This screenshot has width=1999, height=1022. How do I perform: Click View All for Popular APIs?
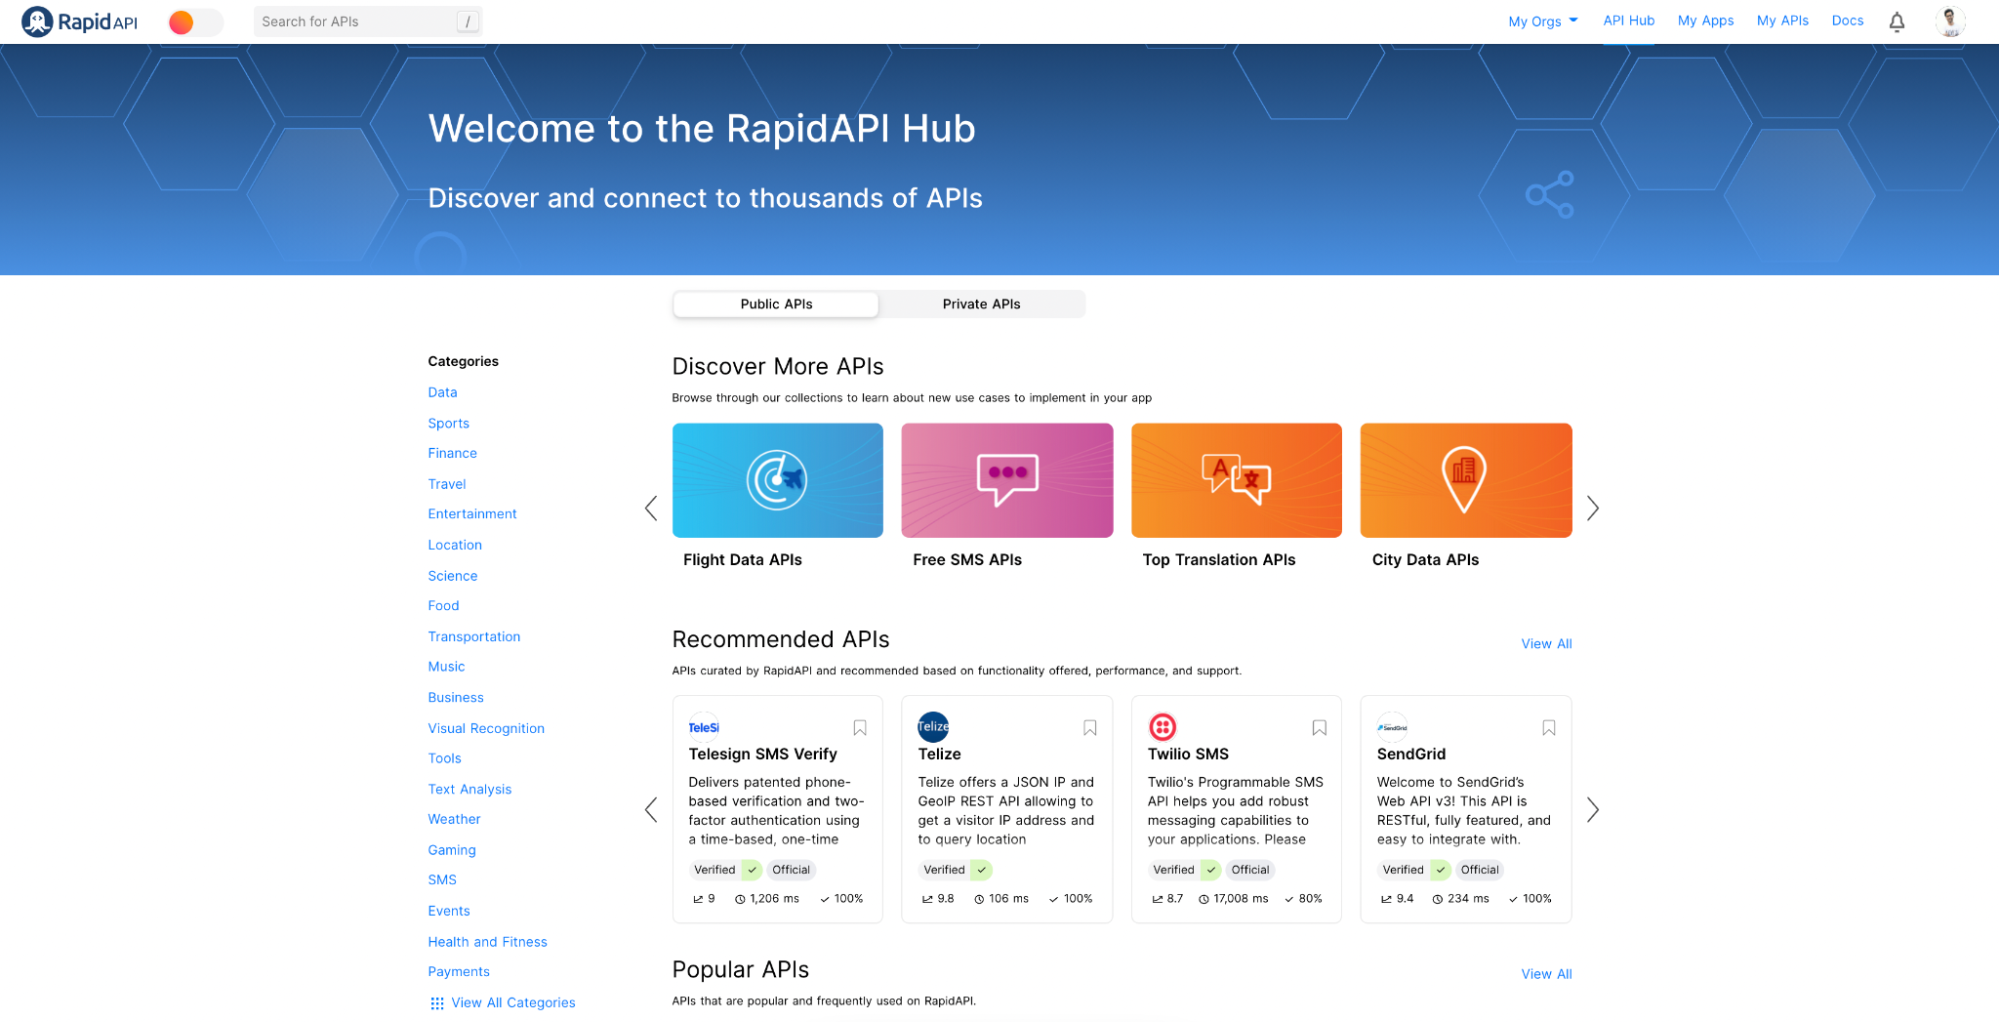click(x=1546, y=975)
